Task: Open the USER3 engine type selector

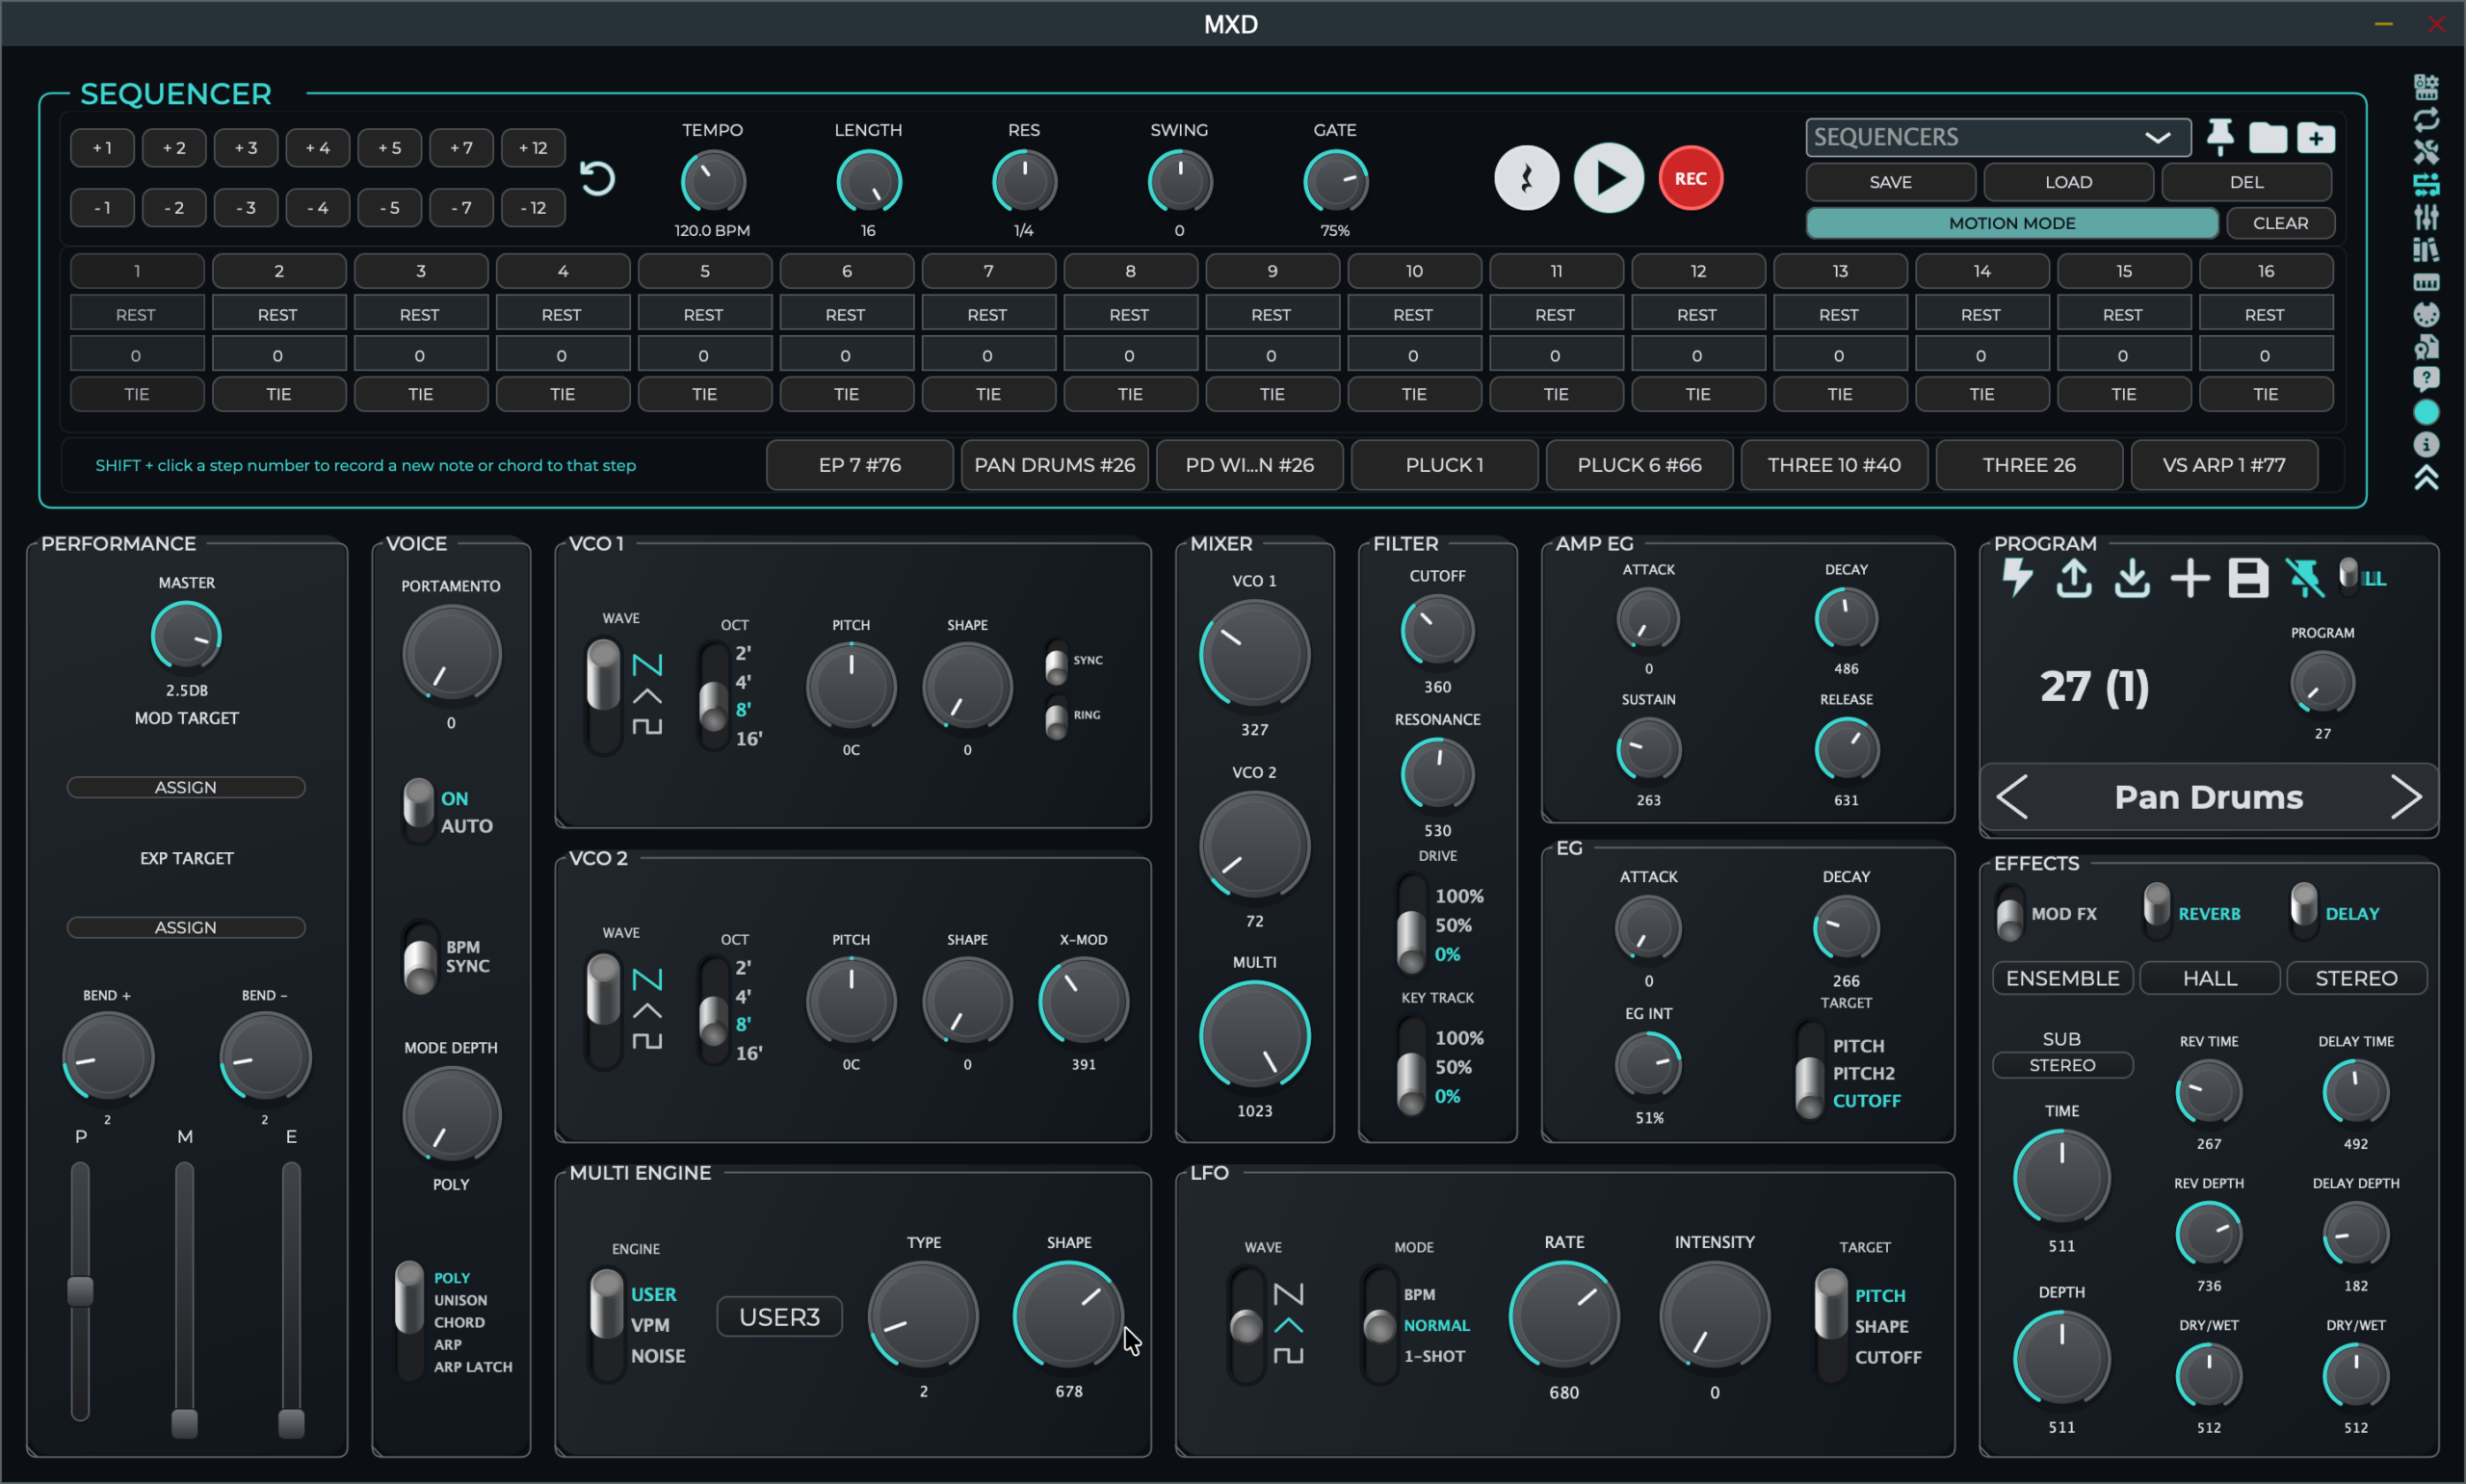Action: [x=779, y=1317]
